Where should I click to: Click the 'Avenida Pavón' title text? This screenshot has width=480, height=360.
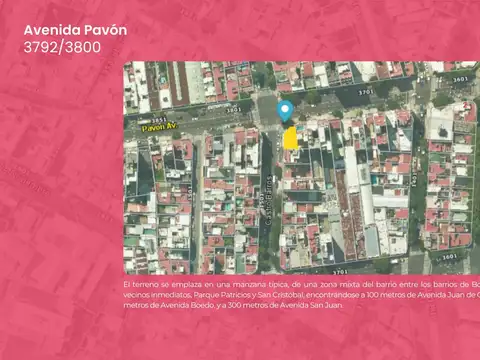75,30
